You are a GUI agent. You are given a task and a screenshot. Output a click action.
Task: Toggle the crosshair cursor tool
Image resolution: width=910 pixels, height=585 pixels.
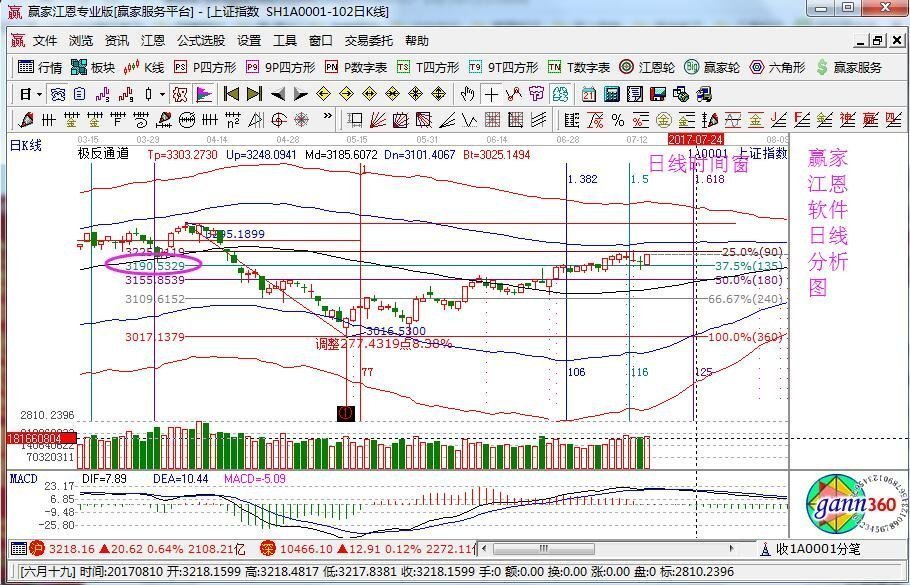(x=492, y=94)
